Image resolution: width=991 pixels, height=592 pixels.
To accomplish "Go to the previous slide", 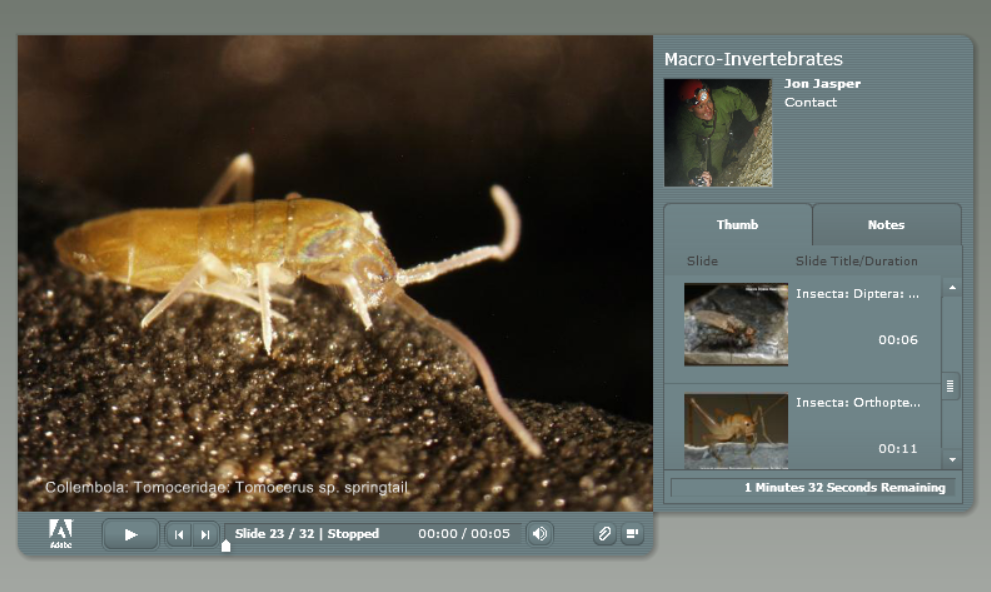I will 179,534.
